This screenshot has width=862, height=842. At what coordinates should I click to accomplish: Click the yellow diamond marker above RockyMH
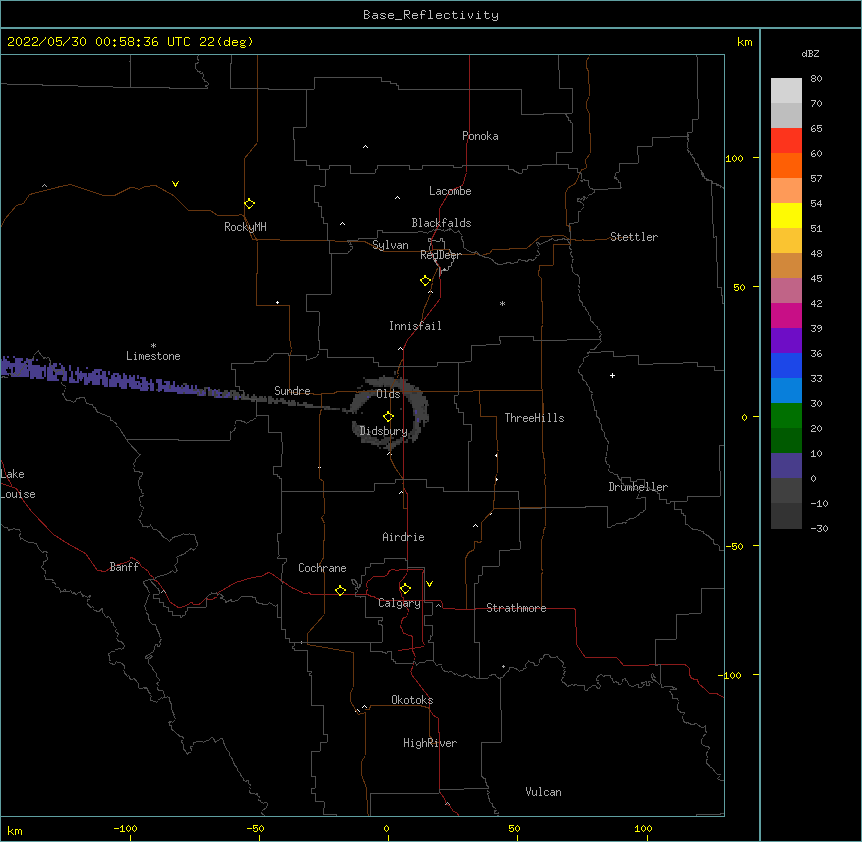[x=249, y=204]
